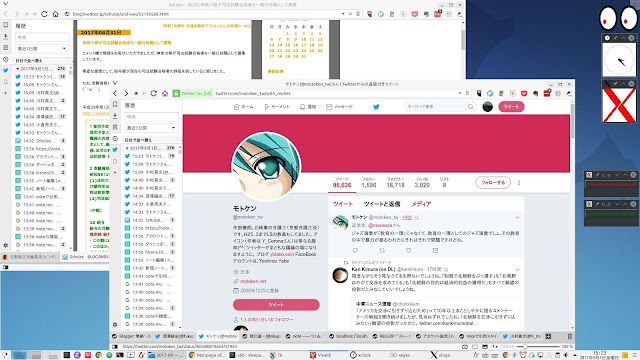Click the @motoken_tw handle on the first tweet
Image resolution: width=640 pixels, height=360 pixels.
(384, 218)
